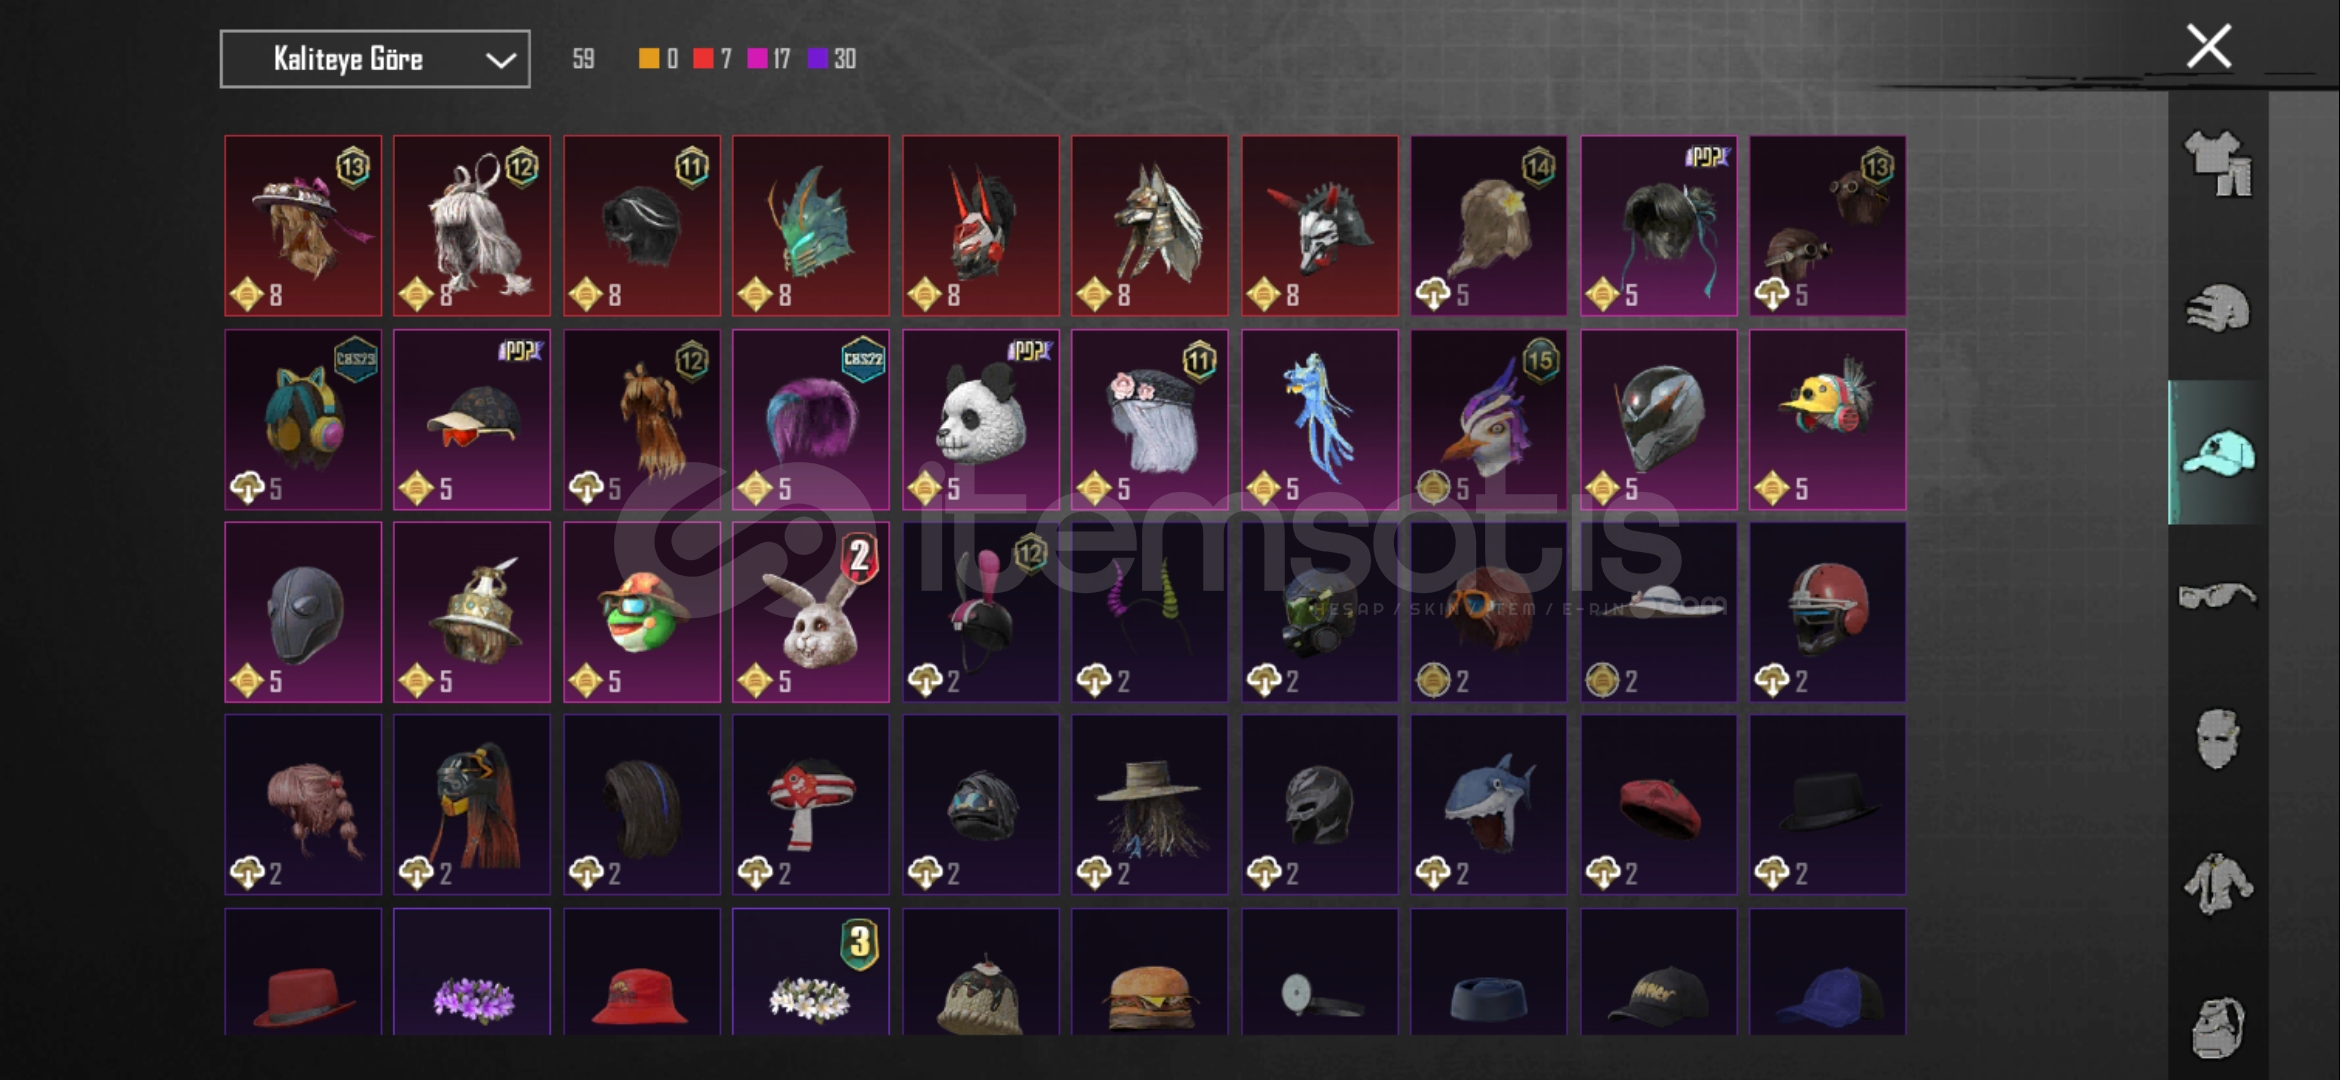Screen dimensions: 2340x1080
Task: Select the red beret item
Action: (1658, 804)
